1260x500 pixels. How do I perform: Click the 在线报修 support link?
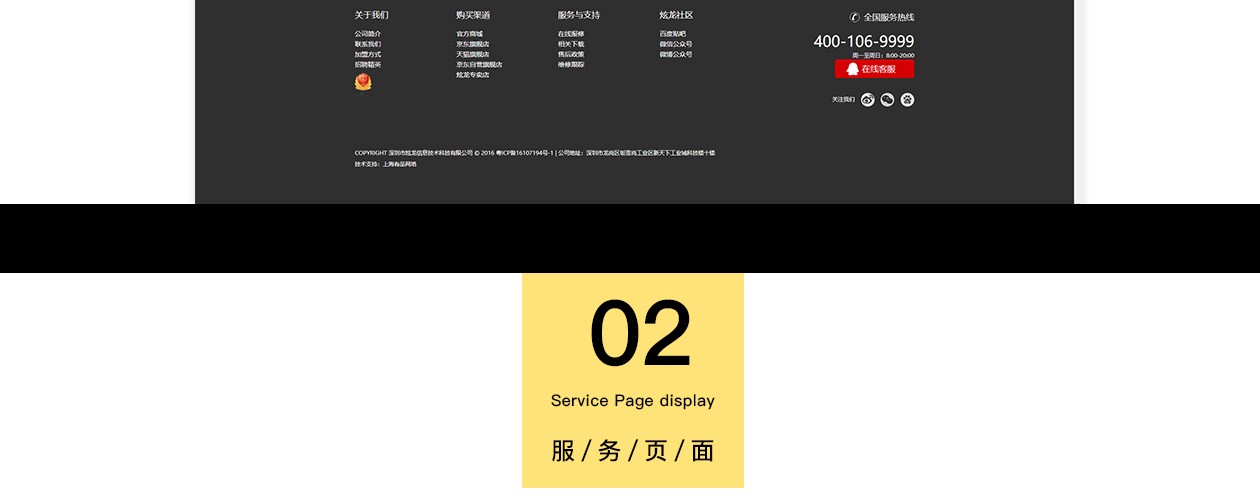pos(570,34)
